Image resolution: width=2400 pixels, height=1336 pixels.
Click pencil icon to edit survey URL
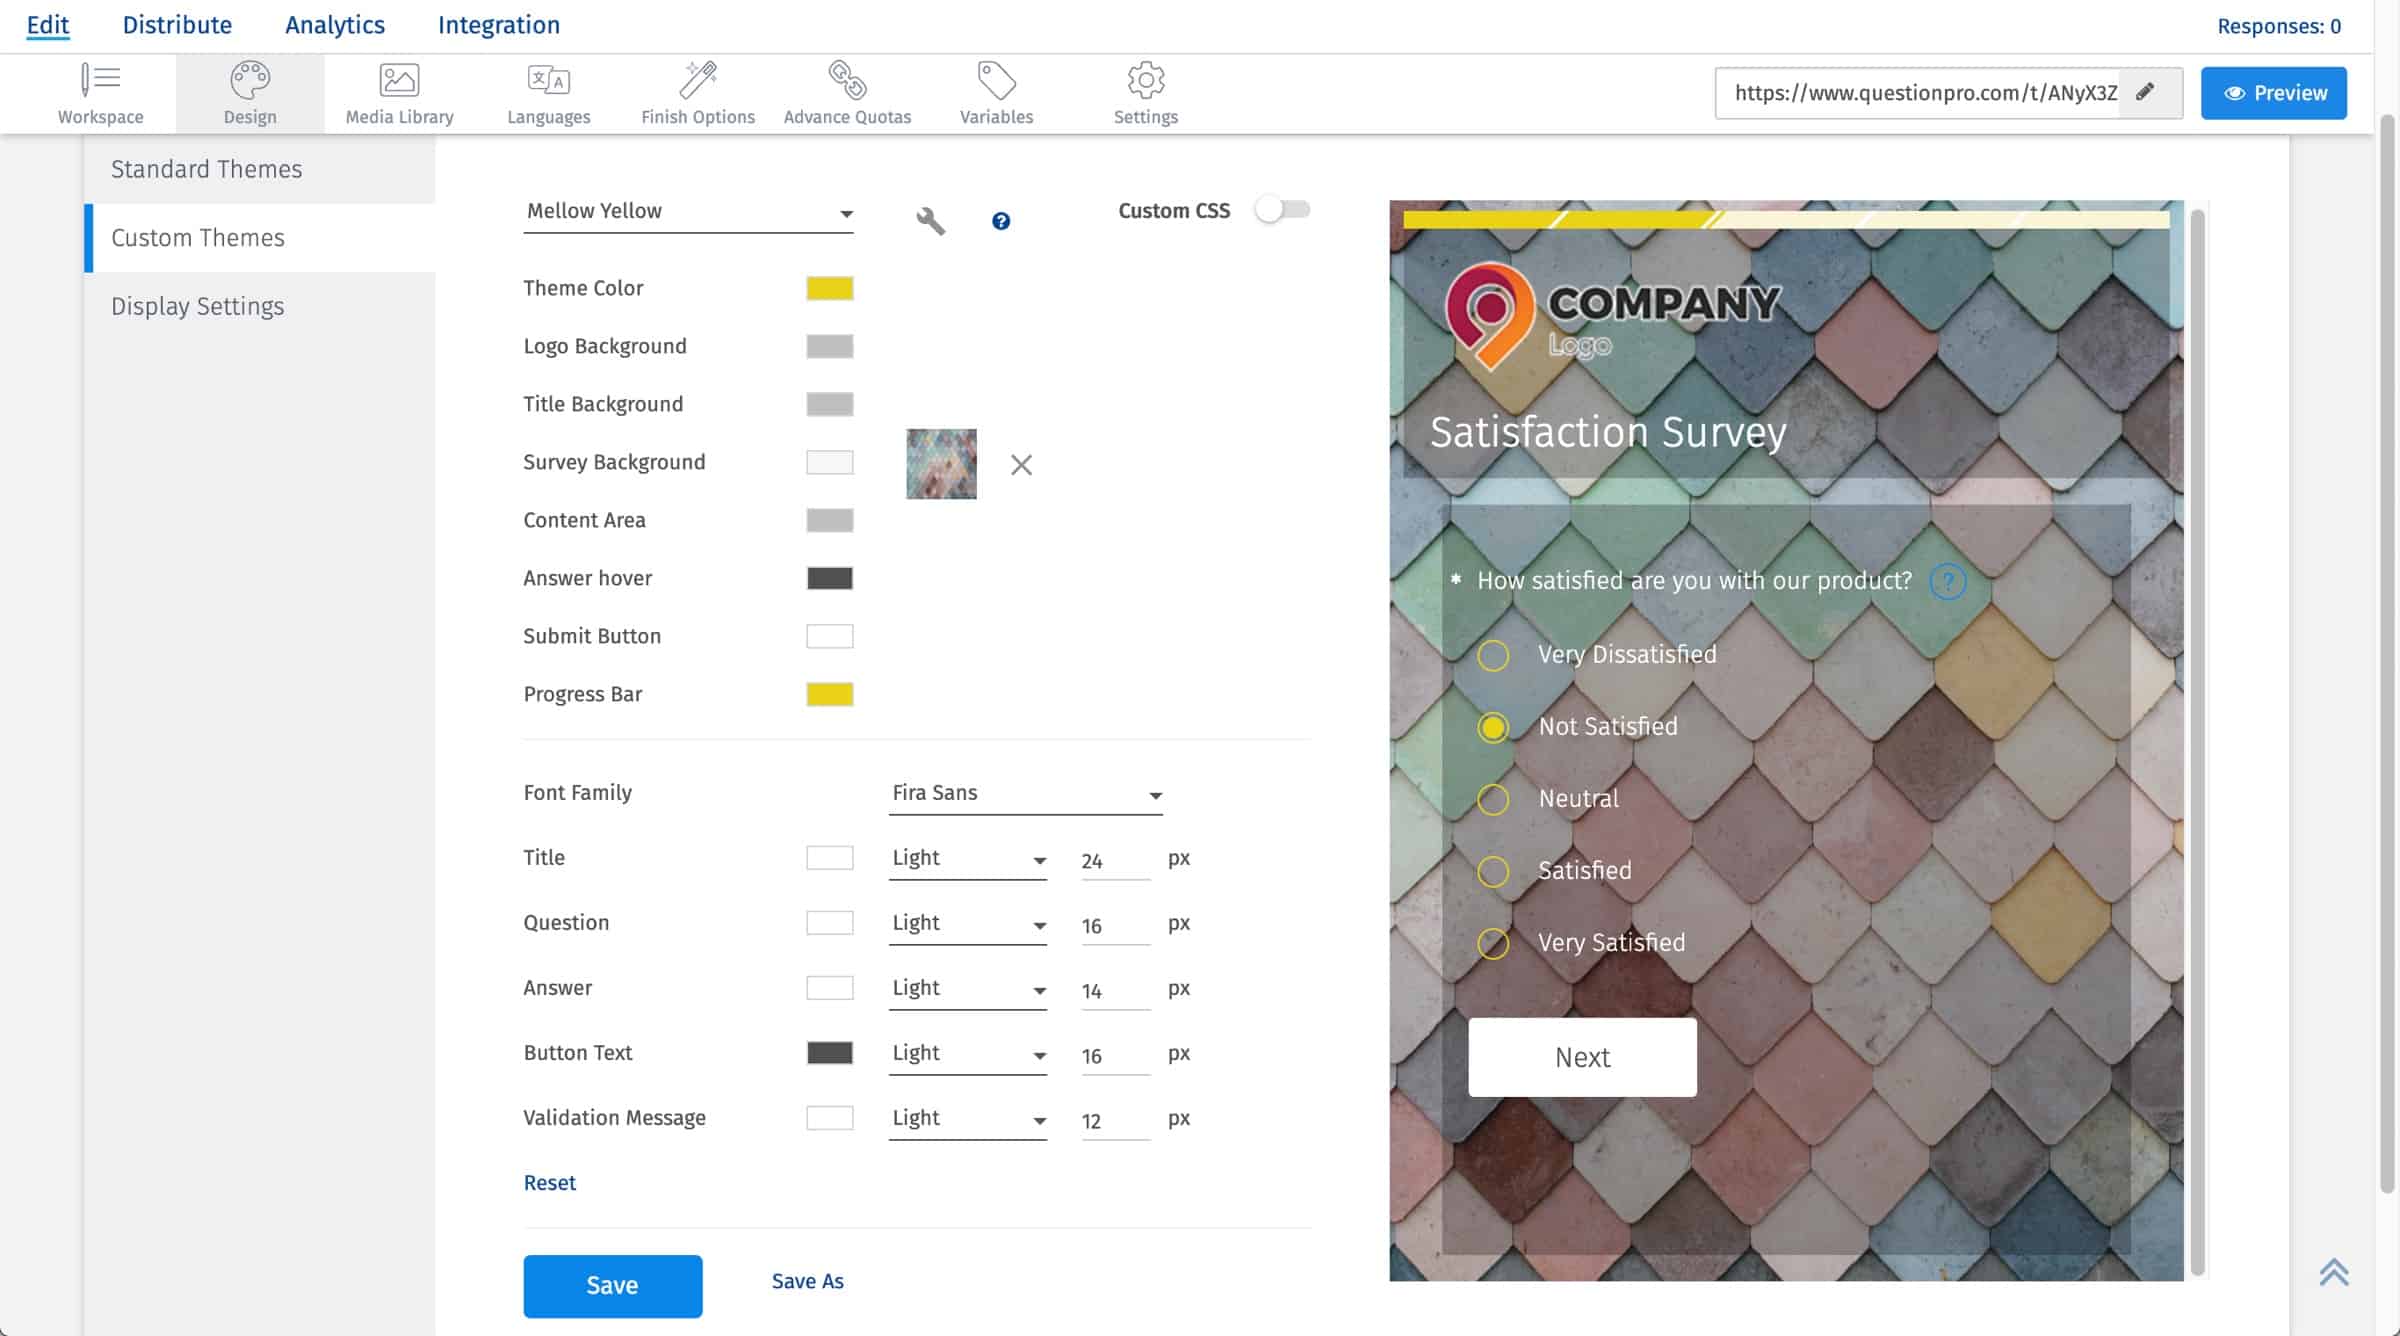coord(2145,93)
